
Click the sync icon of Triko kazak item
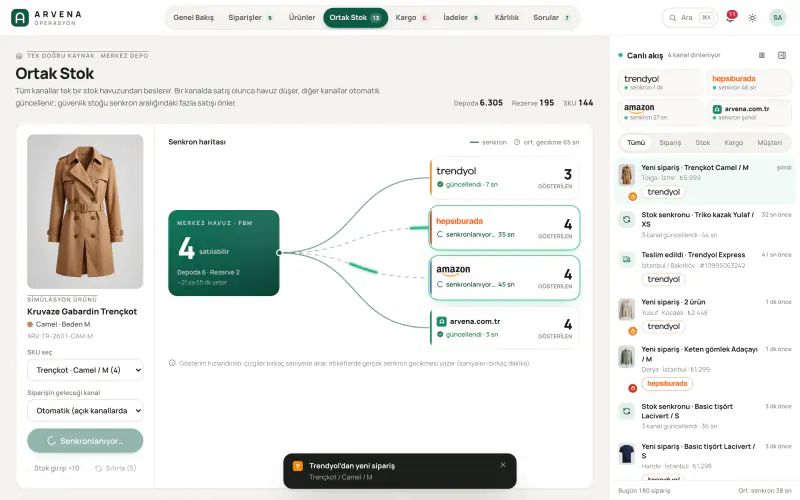(x=627, y=220)
